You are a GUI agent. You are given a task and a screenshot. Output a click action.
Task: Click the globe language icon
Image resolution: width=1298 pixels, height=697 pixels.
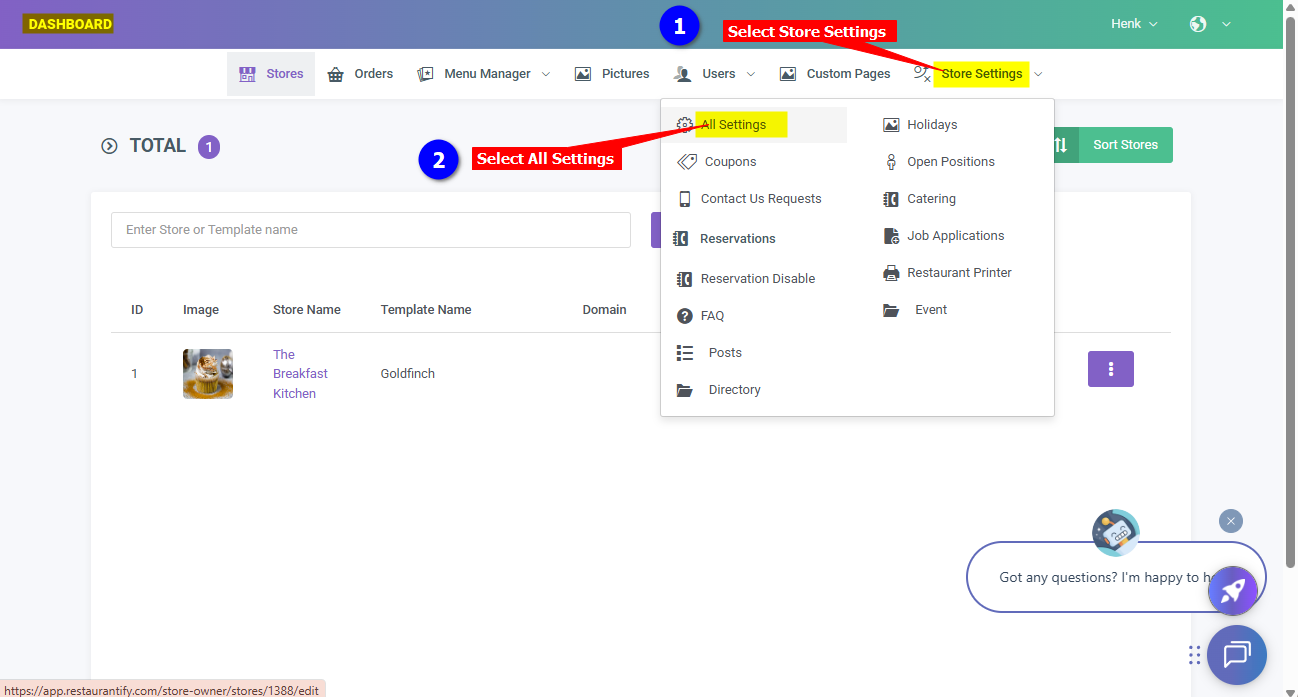pos(1198,24)
